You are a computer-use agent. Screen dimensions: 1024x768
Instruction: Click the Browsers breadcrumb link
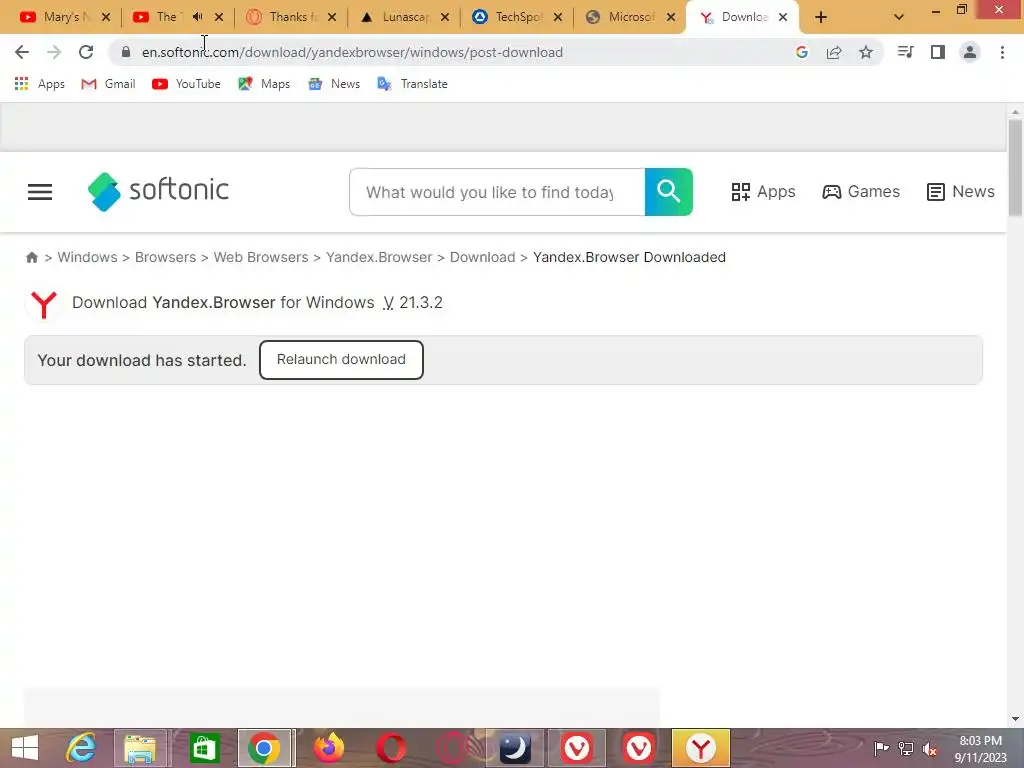click(x=165, y=257)
